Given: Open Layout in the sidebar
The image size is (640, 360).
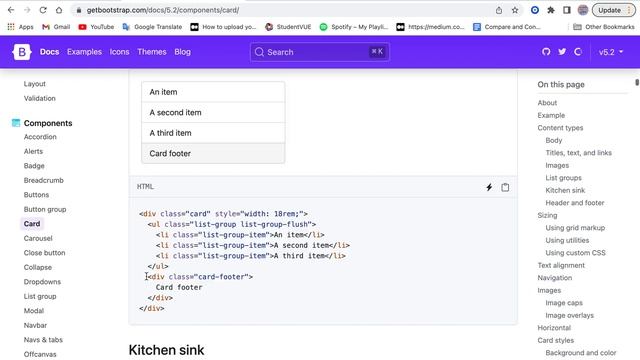Looking at the screenshot, I should pos(35,84).
